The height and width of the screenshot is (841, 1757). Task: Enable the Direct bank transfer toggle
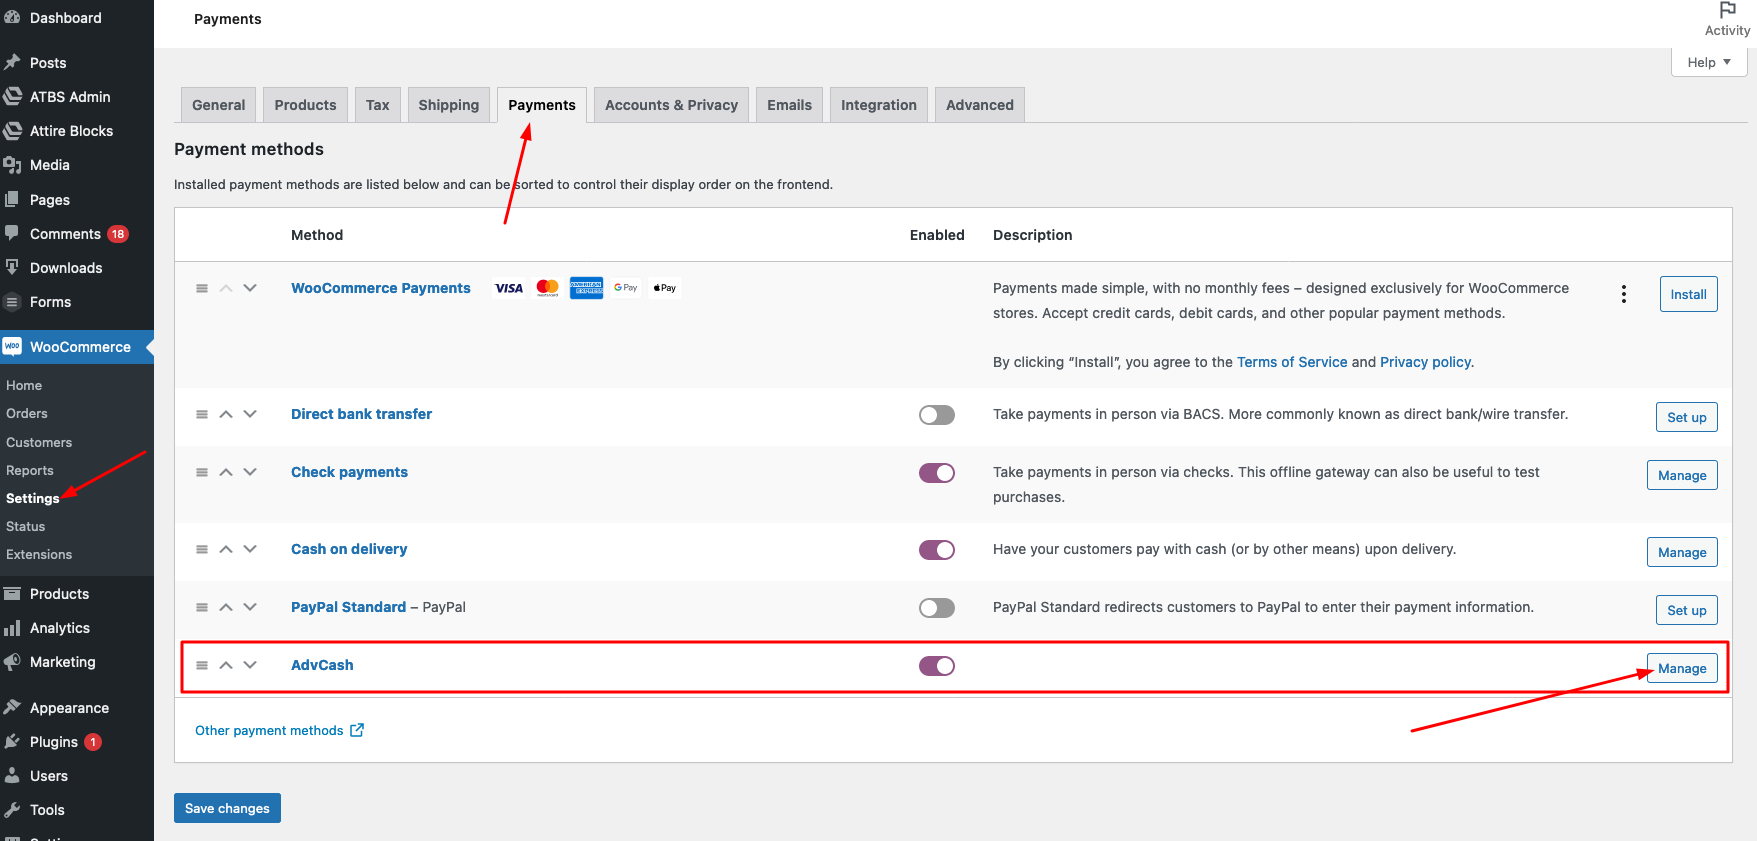pyautogui.click(x=937, y=415)
